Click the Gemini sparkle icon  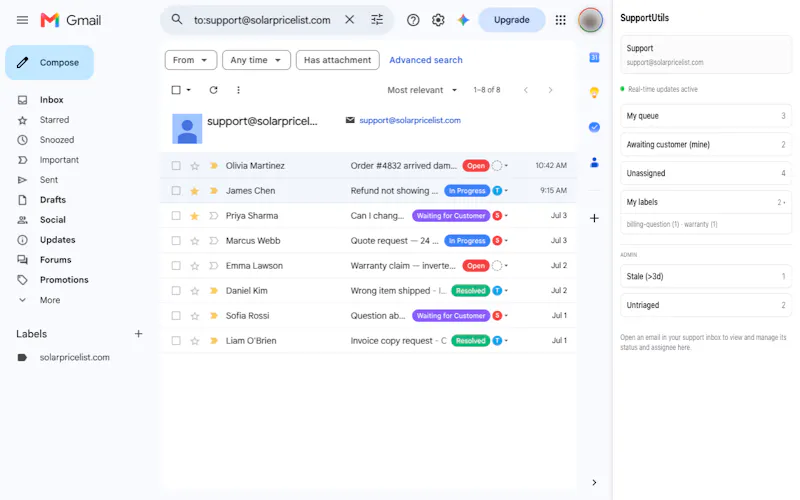pyautogui.click(x=463, y=20)
